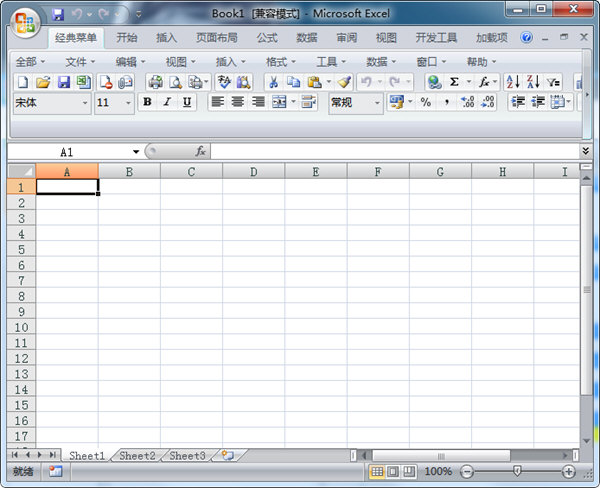Toggle Bold formatting
600x488 pixels.
147,102
